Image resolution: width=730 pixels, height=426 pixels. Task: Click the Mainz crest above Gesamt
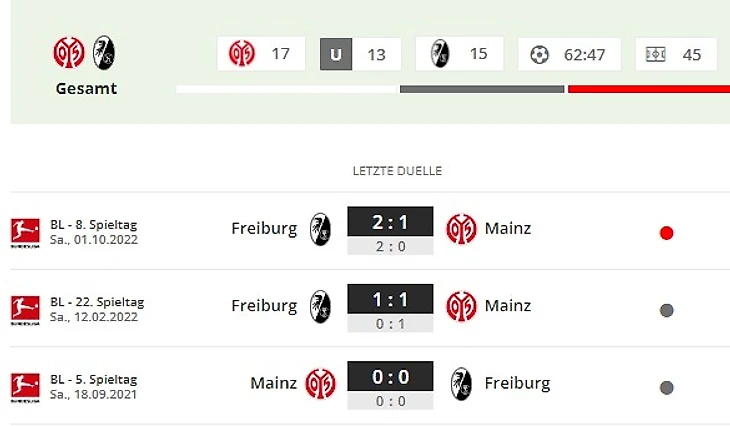pos(69,53)
